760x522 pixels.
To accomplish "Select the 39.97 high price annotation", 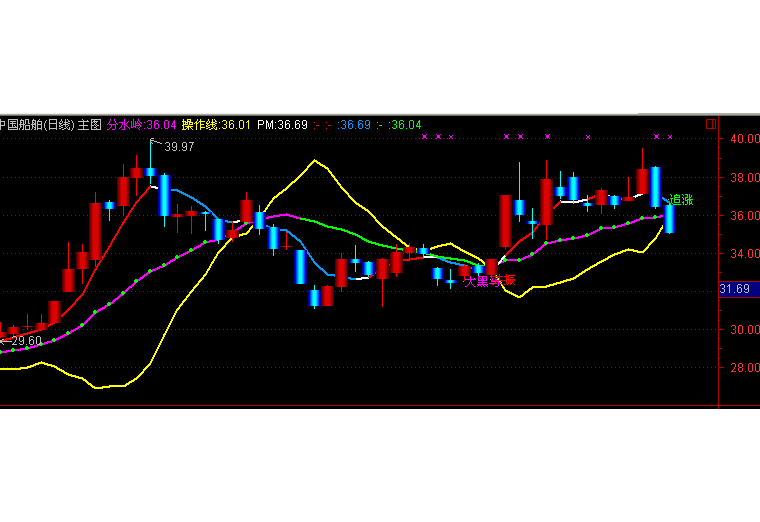I will coord(179,147).
